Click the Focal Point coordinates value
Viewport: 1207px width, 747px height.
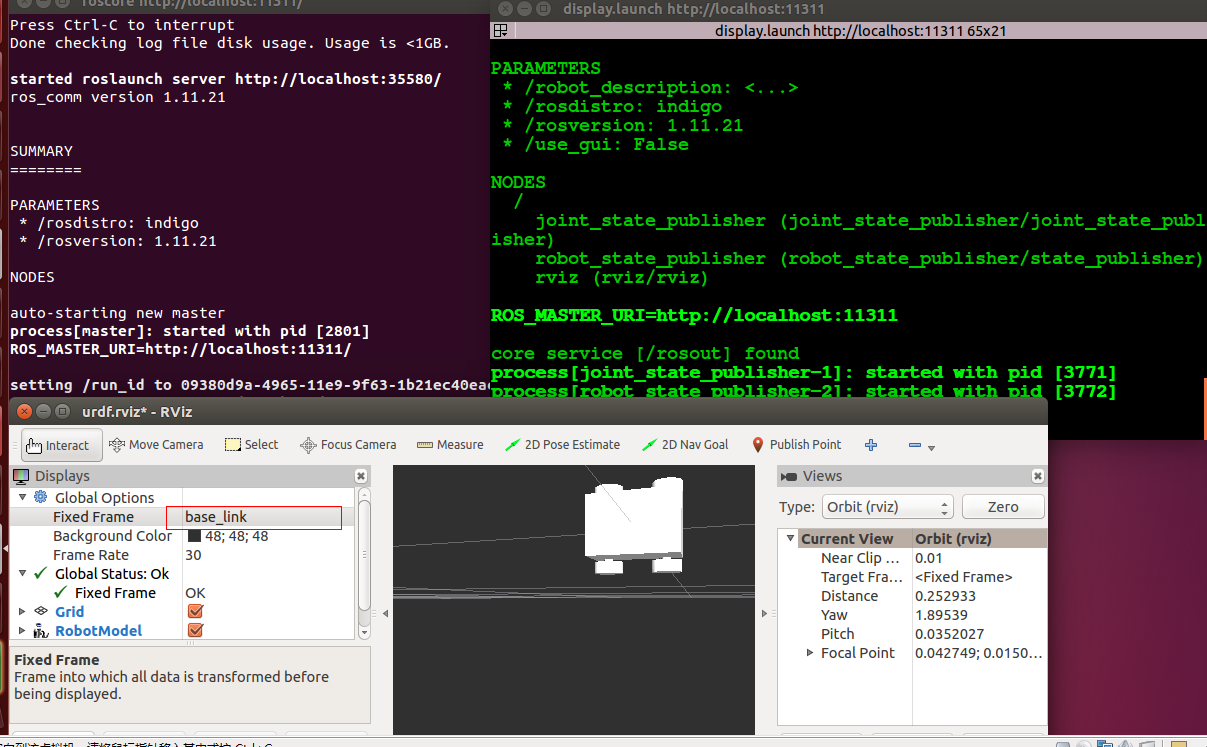tap(979, 653)
